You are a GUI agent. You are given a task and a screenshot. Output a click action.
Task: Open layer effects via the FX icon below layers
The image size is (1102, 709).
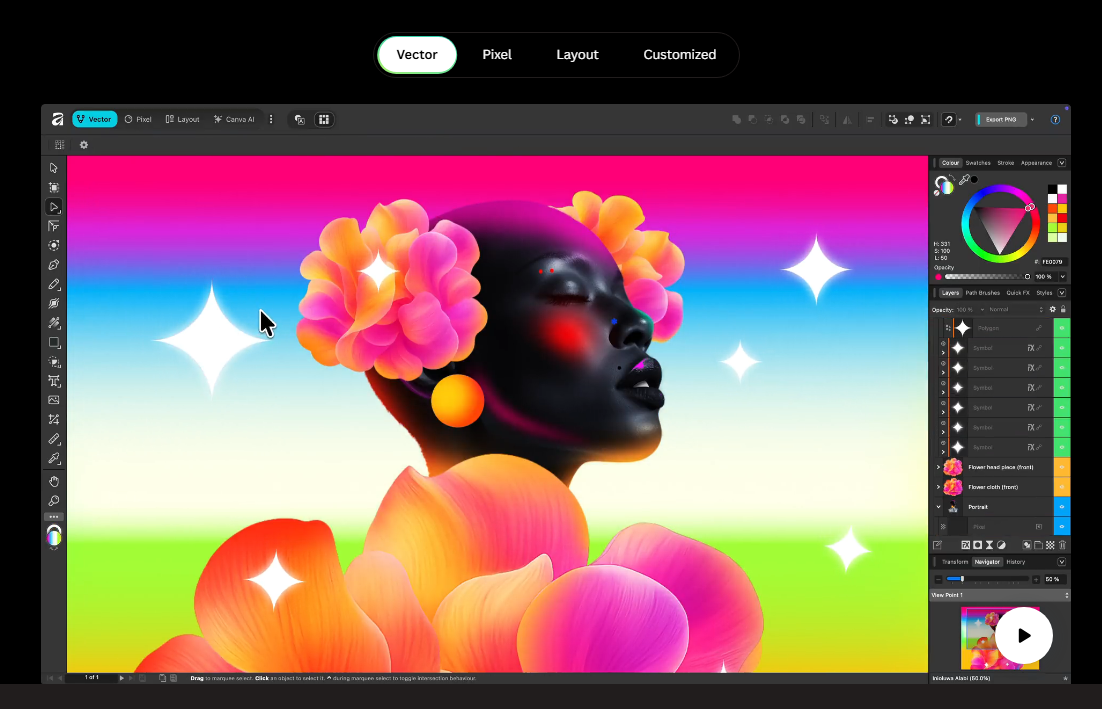[965, 545]
